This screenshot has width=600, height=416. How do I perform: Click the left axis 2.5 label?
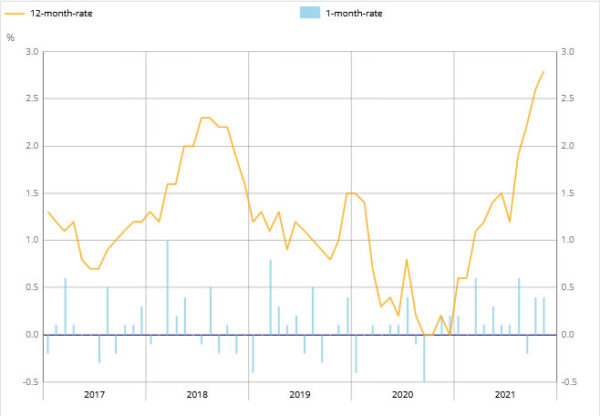pyautogui.click(x=32, y=99)
